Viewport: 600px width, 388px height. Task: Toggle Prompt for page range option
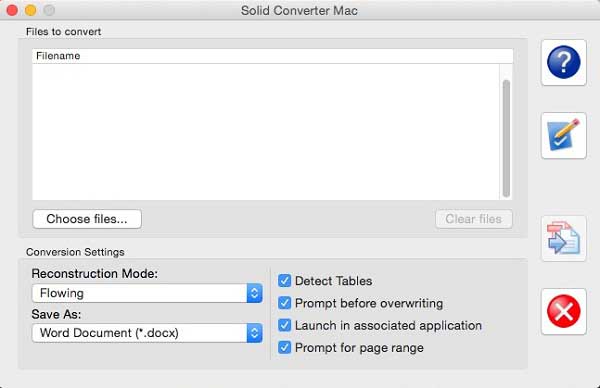(284, 347)
